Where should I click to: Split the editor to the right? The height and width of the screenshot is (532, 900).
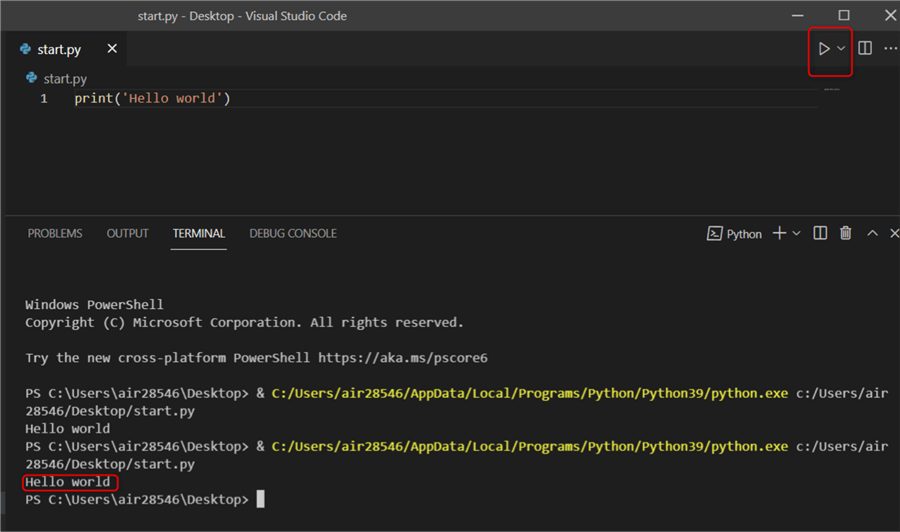865,48
